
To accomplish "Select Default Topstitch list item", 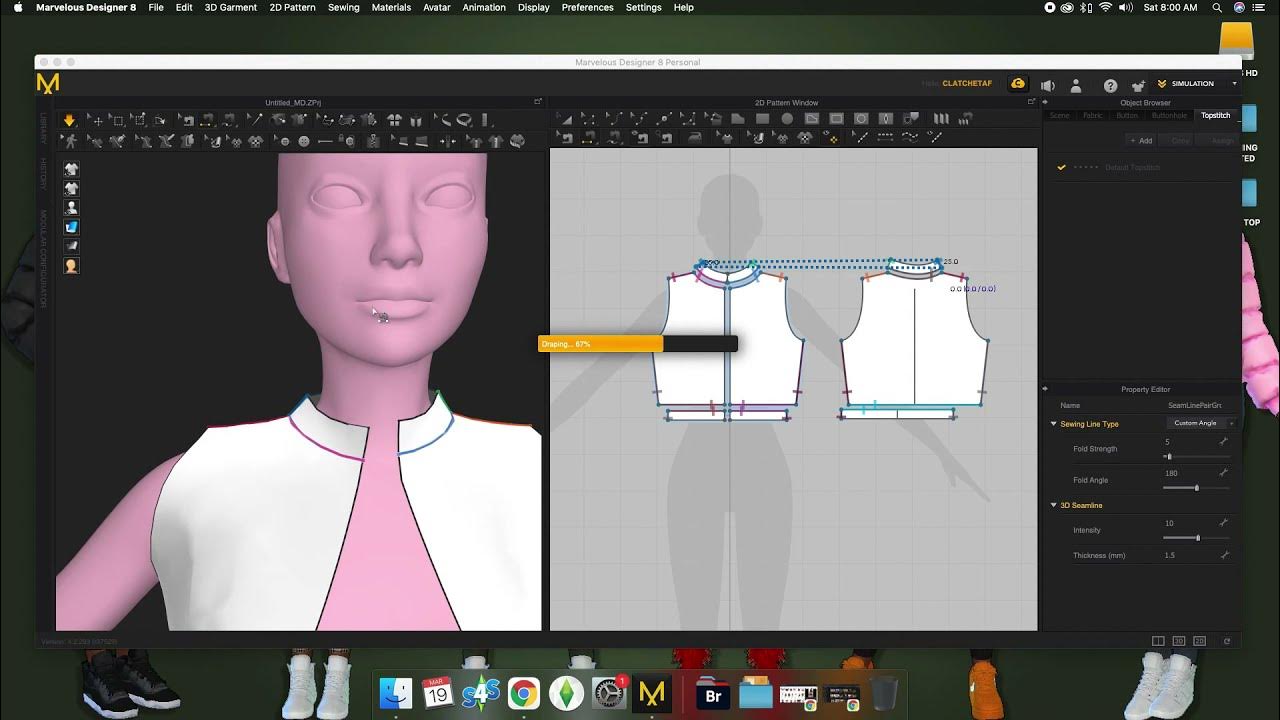I will 1140,167.
